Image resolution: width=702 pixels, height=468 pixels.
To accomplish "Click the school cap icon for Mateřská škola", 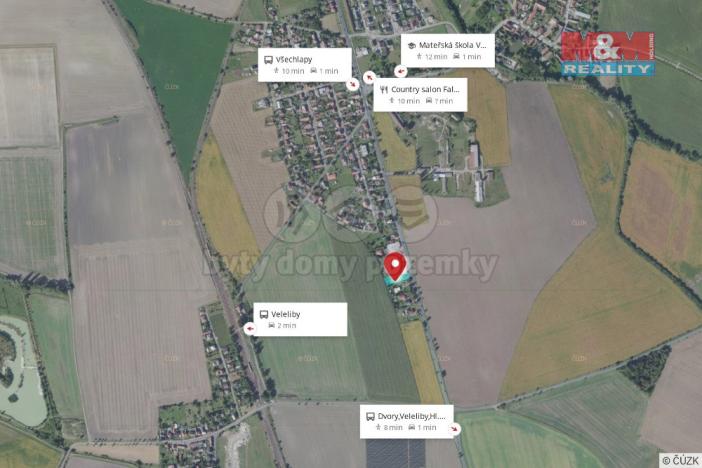I will pyautogui.click(x=411, y=45).
